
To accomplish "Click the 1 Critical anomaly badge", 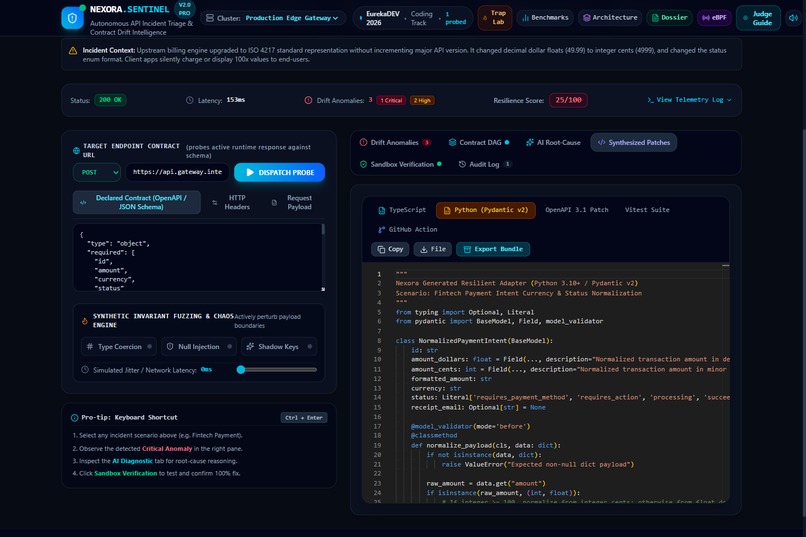I will 391,100.
